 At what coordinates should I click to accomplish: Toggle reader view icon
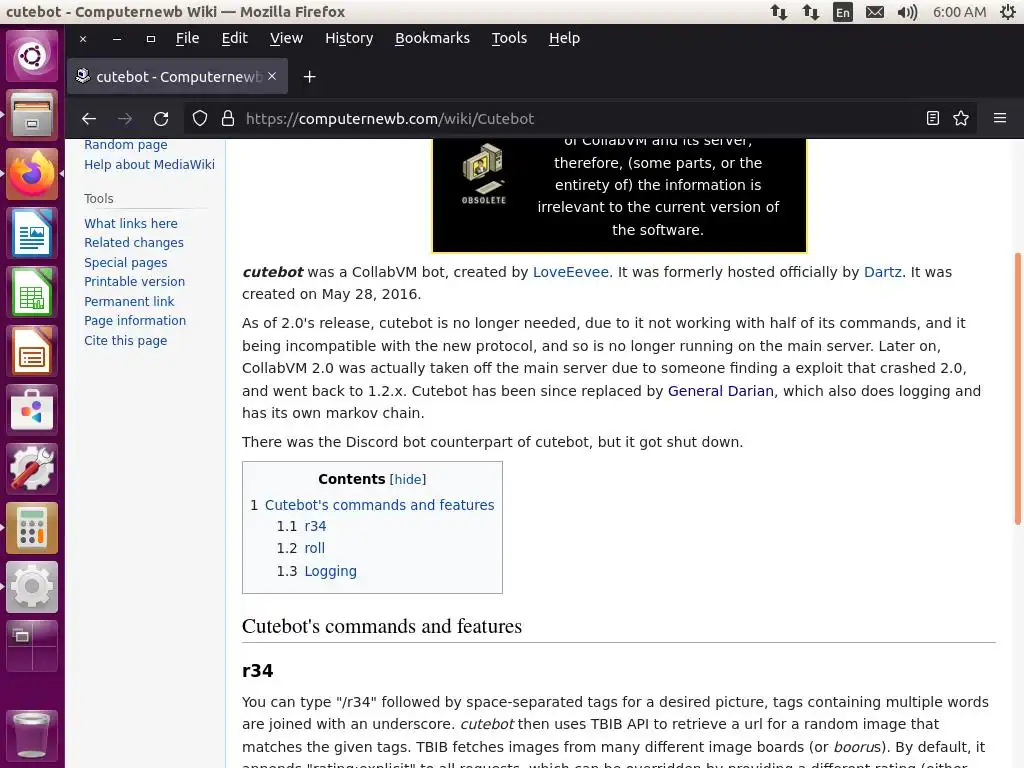pyautogui.click(x=933, y=118)
